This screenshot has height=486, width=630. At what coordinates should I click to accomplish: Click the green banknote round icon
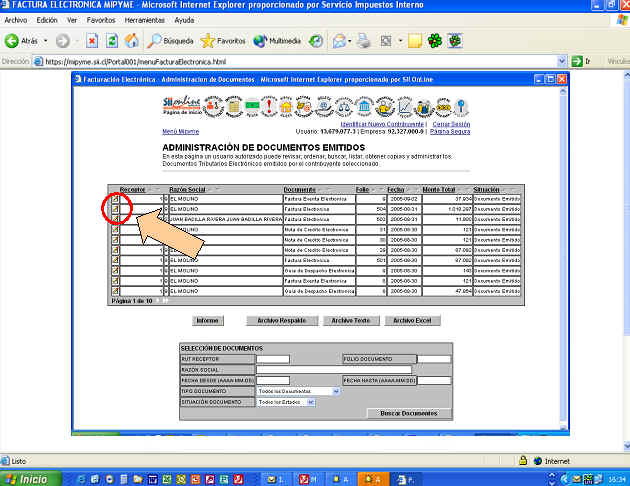252,106
